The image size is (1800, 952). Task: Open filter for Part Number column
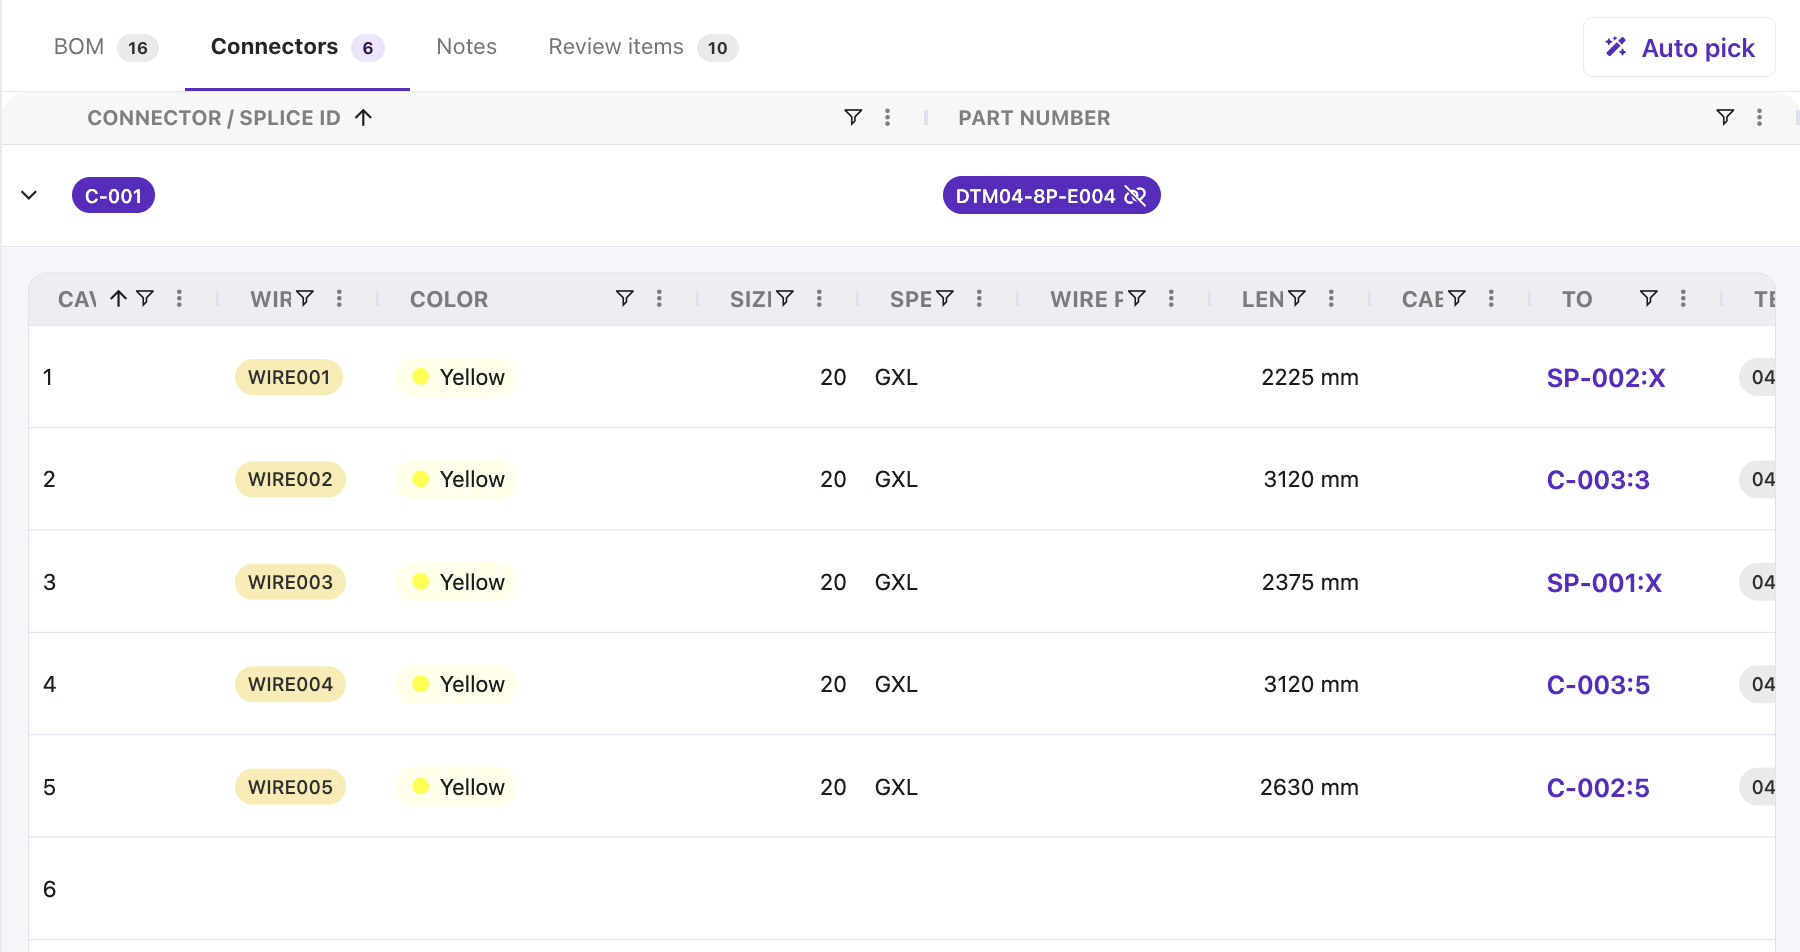(1725, 117)
